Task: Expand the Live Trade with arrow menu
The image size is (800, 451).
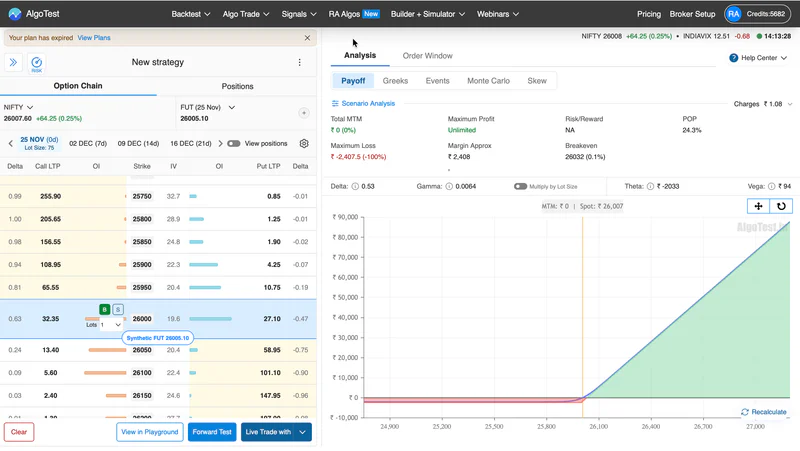Action: click(x=303, y=432)
